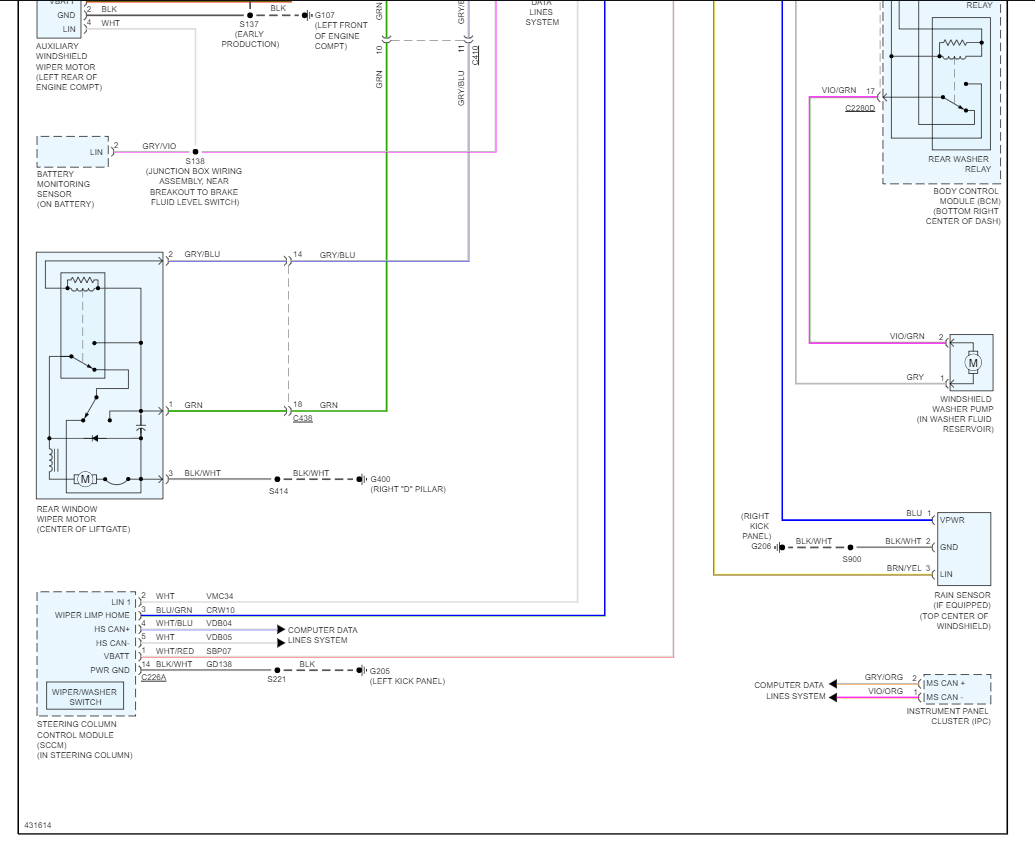Click the C226A connector link
The height and width of the screenshot is (845, 1035).
click(154, 677)
